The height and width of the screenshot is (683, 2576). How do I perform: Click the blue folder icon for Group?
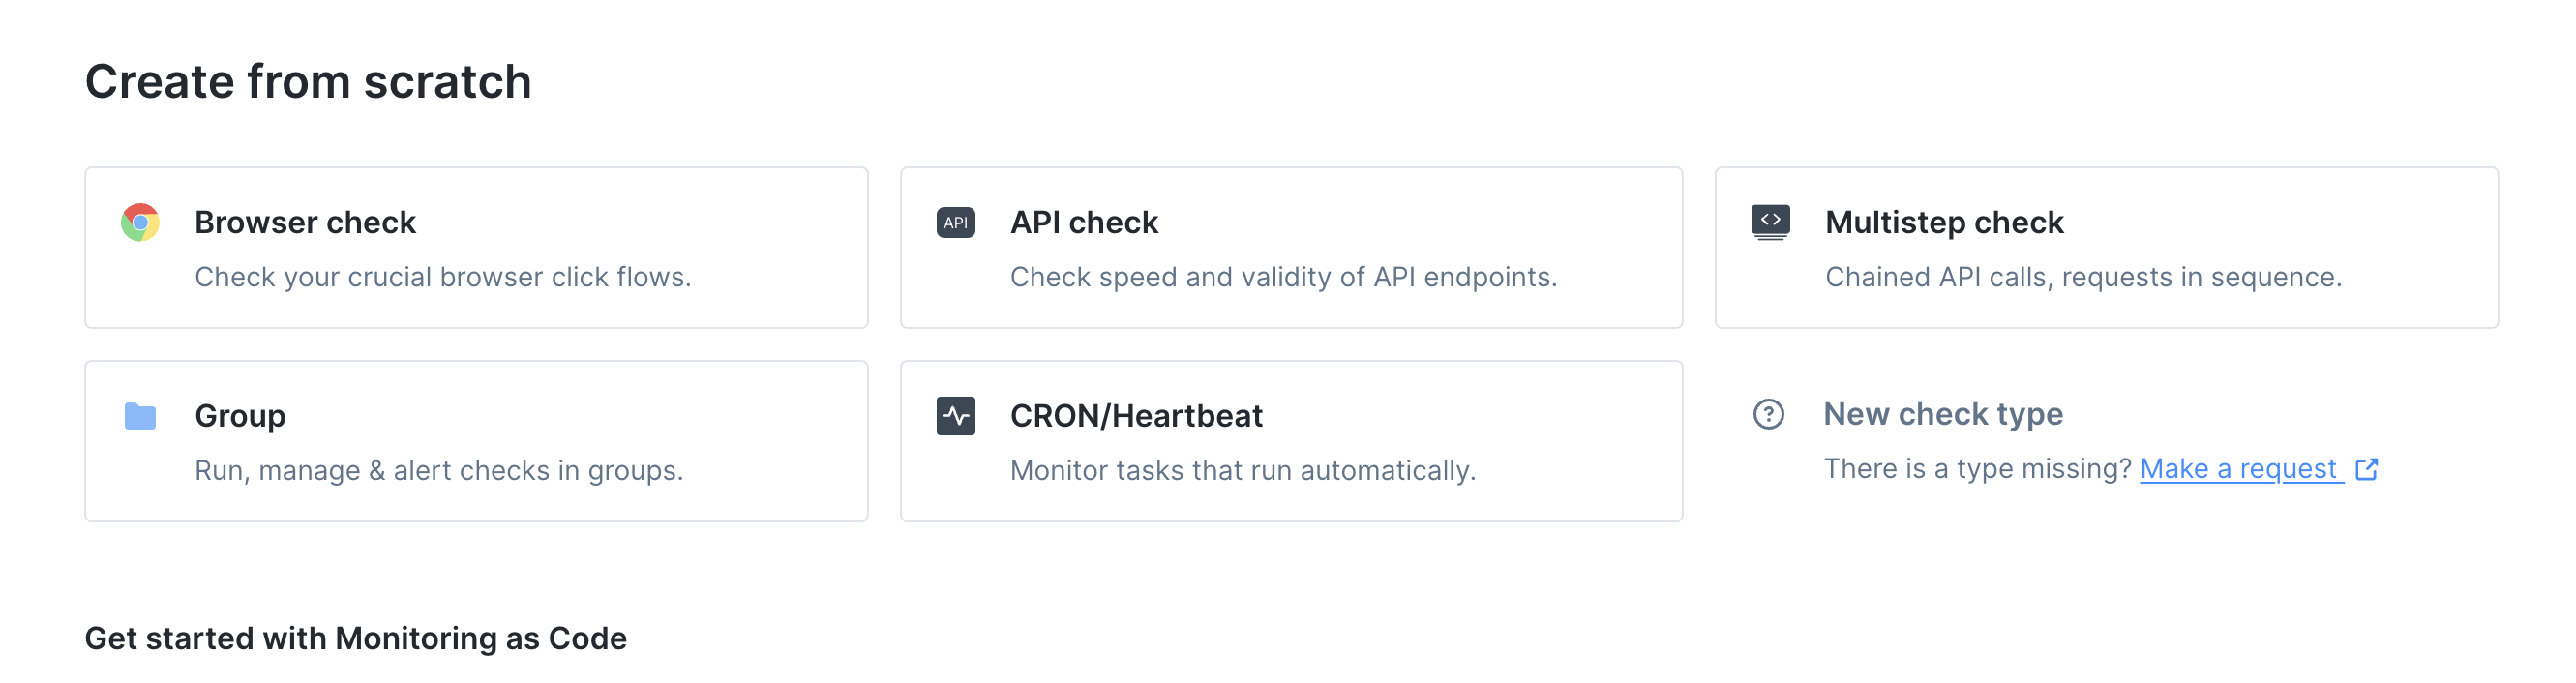(141, 415)
